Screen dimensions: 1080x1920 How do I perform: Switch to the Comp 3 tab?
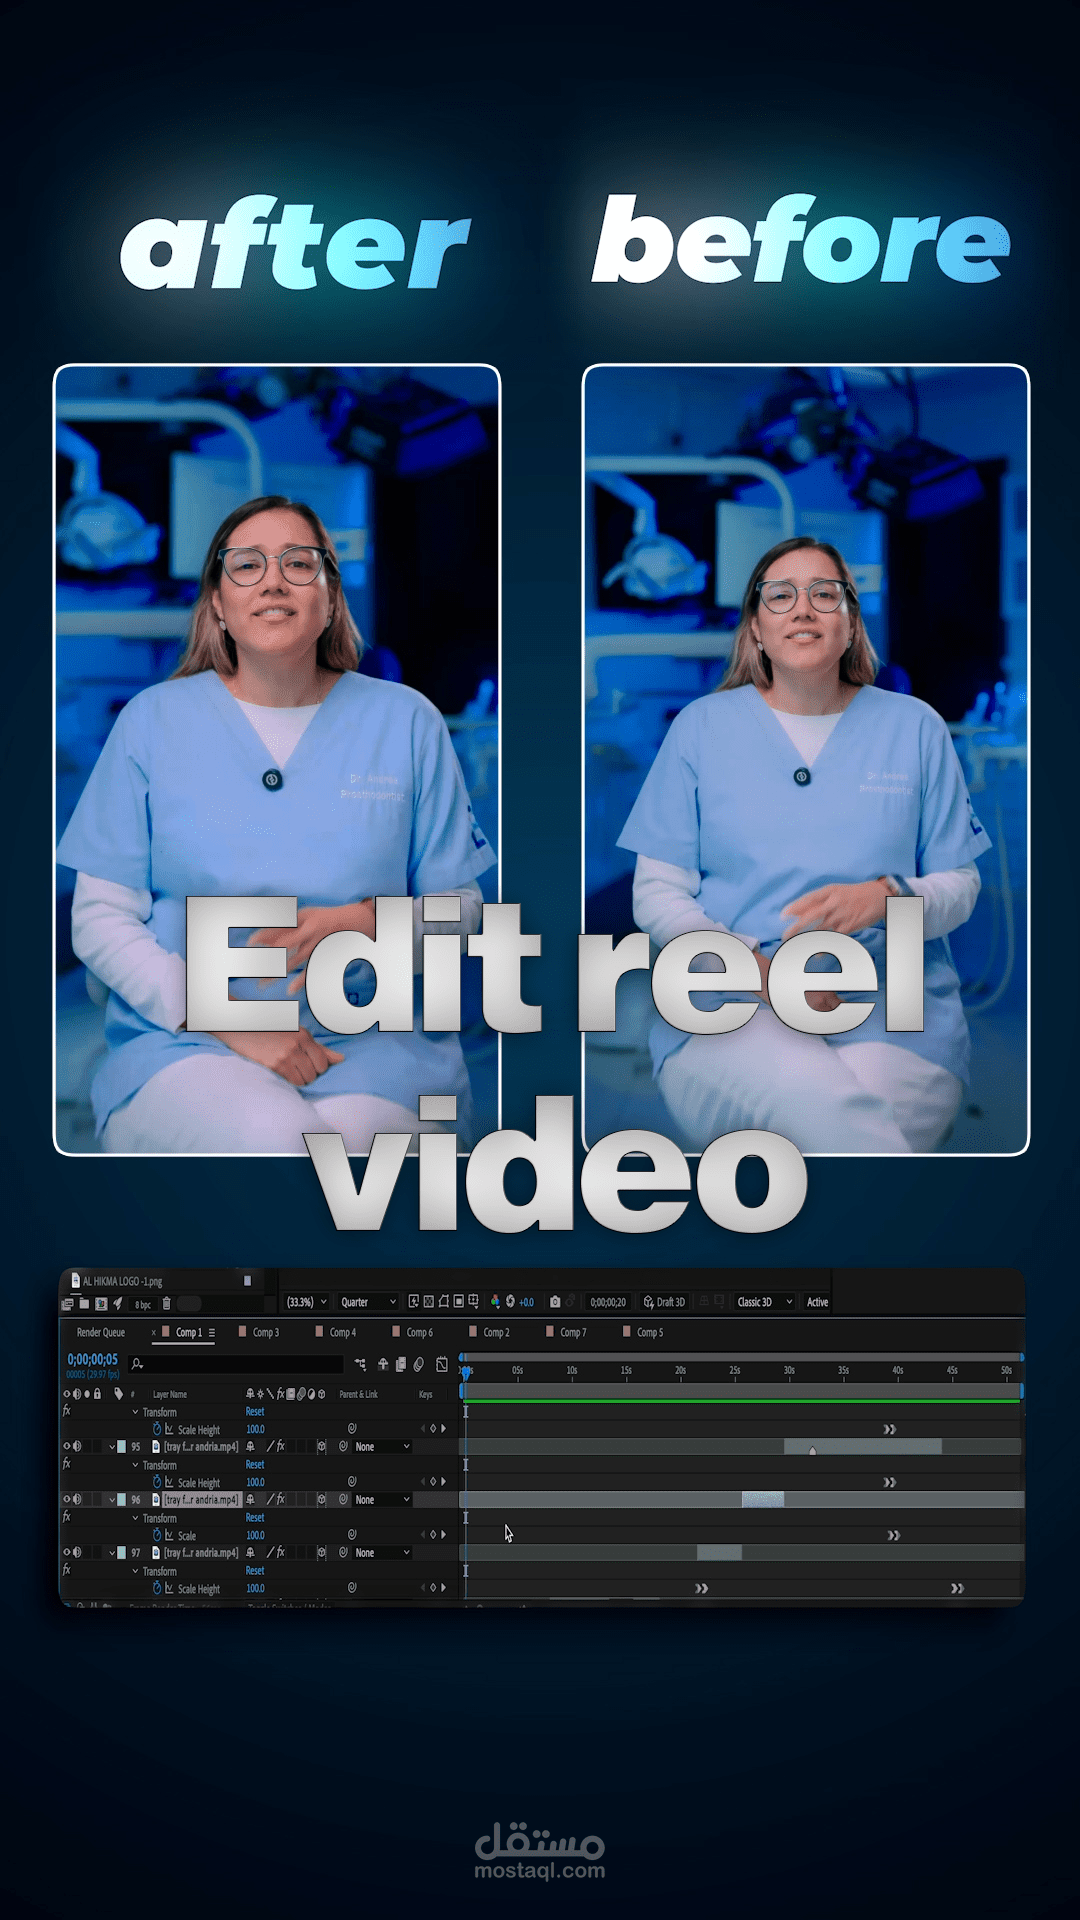tap(265, 1332)
